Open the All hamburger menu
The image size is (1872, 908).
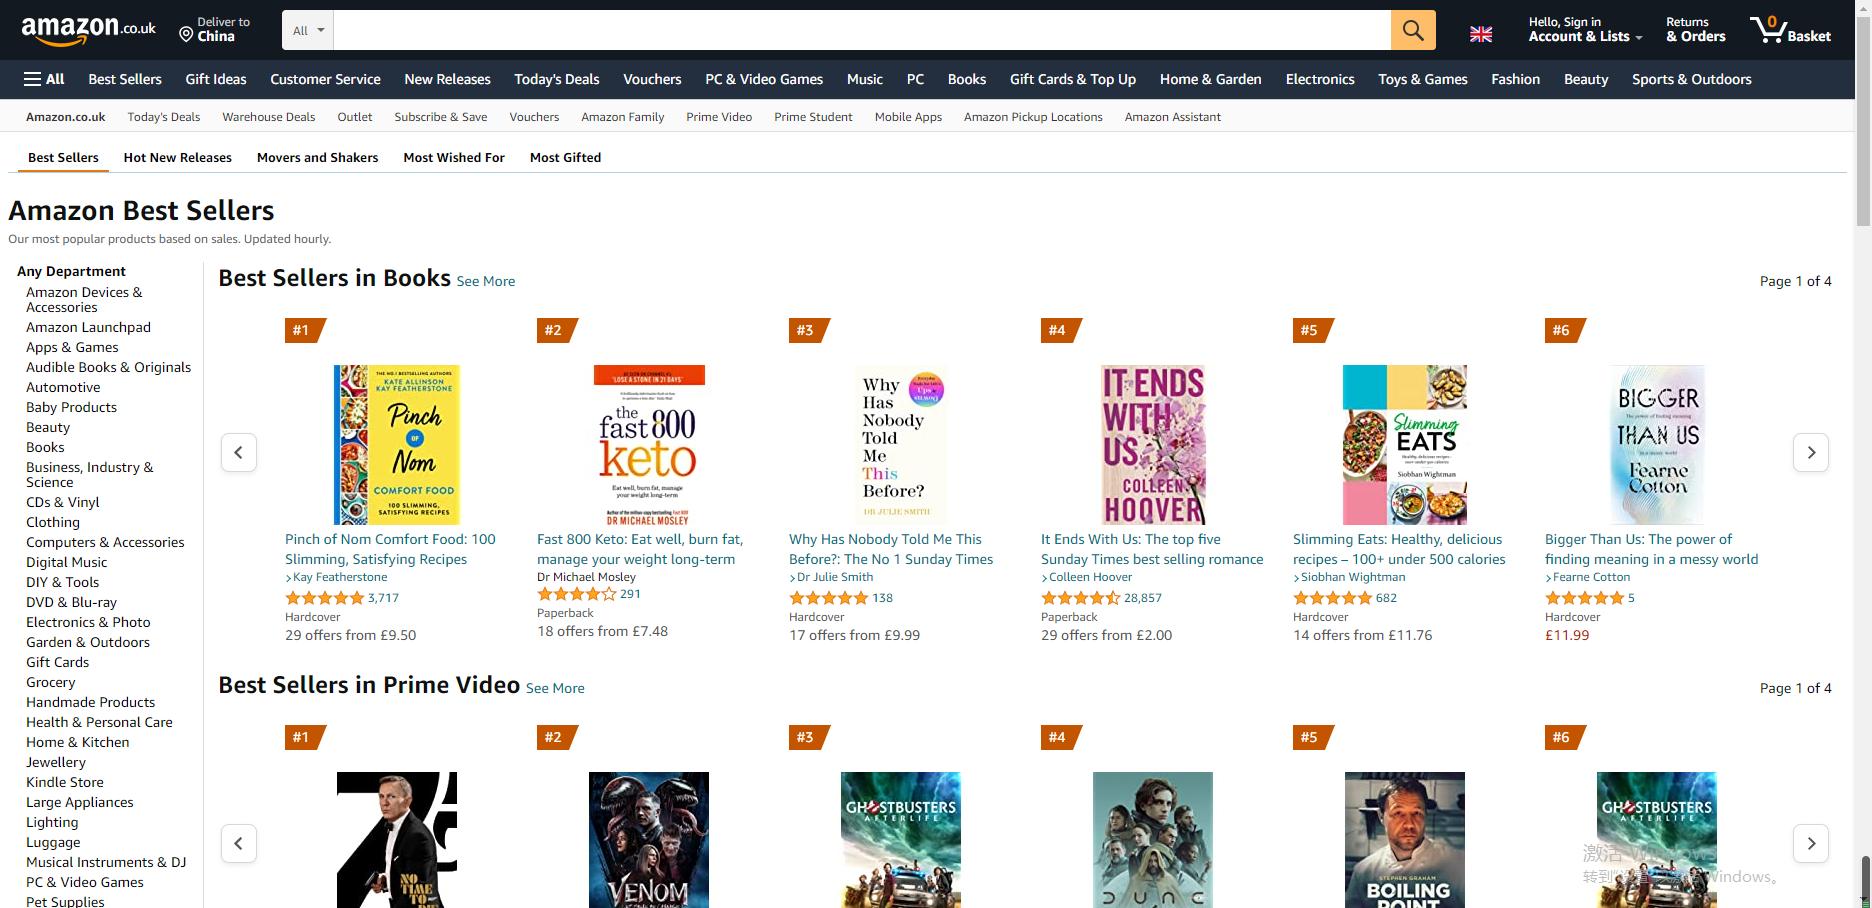[44, 79]
